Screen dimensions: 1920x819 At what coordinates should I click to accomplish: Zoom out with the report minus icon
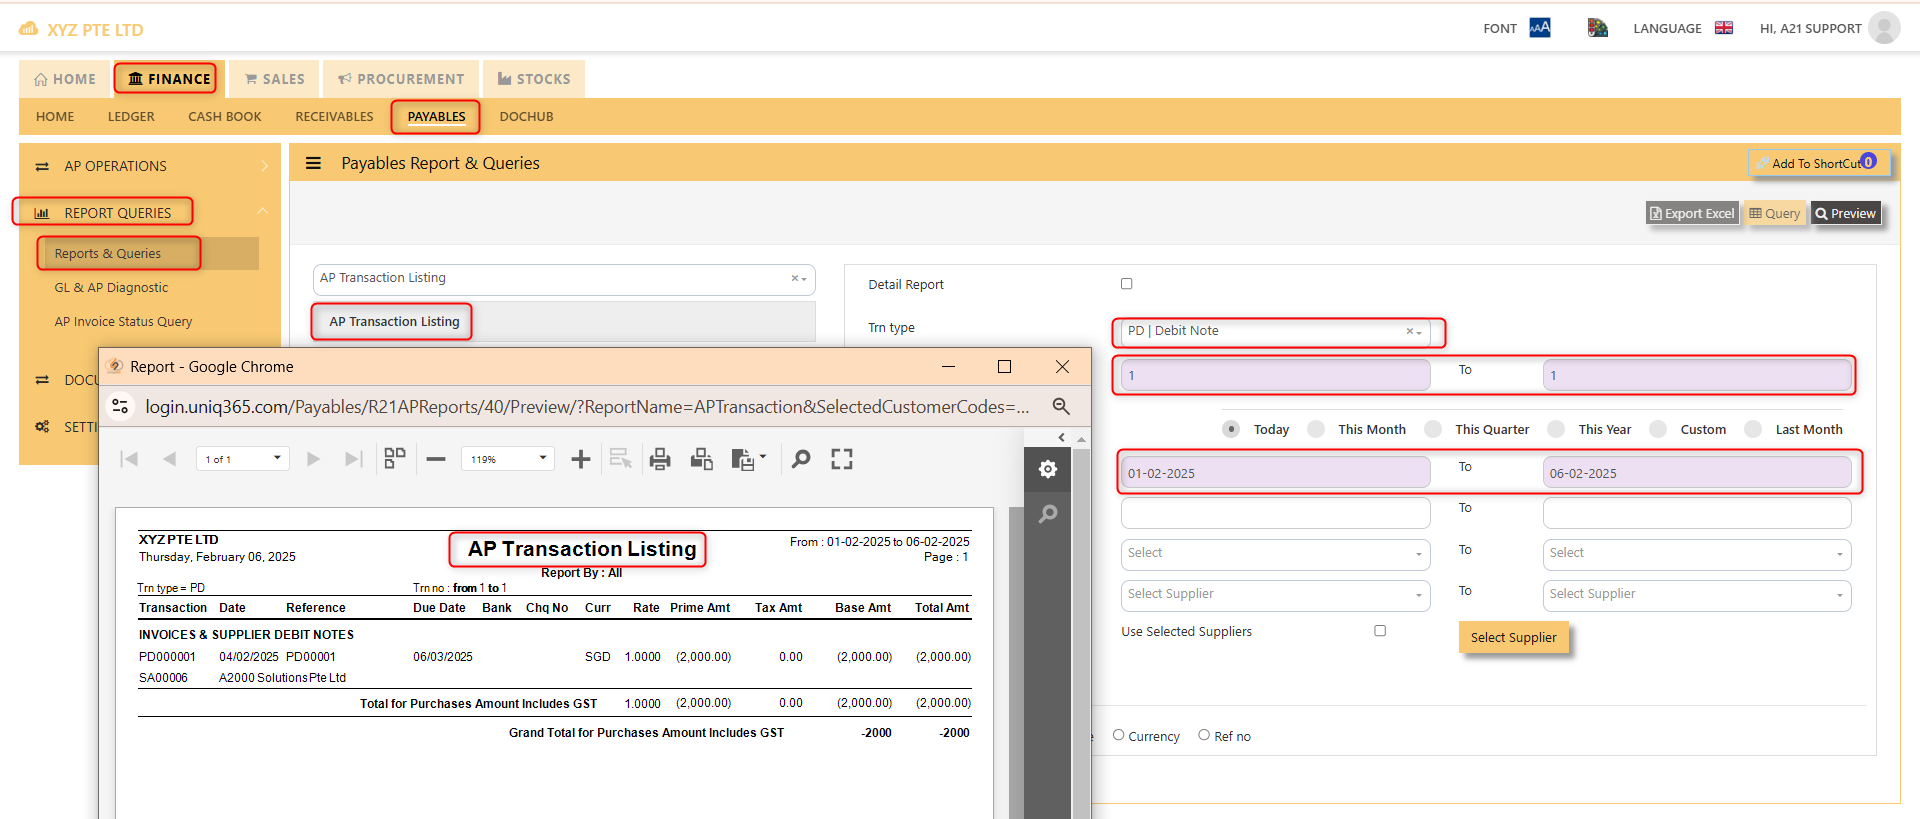pos(436,459)
